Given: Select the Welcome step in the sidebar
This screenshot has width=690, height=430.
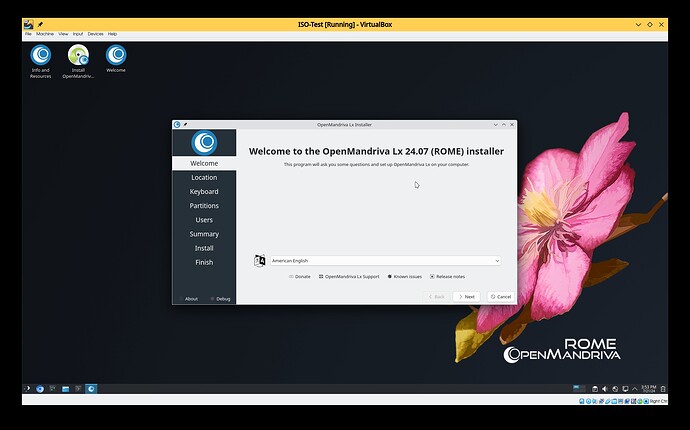Looking at the screenshot, I should pyautogui.click(x=204, y=163).
